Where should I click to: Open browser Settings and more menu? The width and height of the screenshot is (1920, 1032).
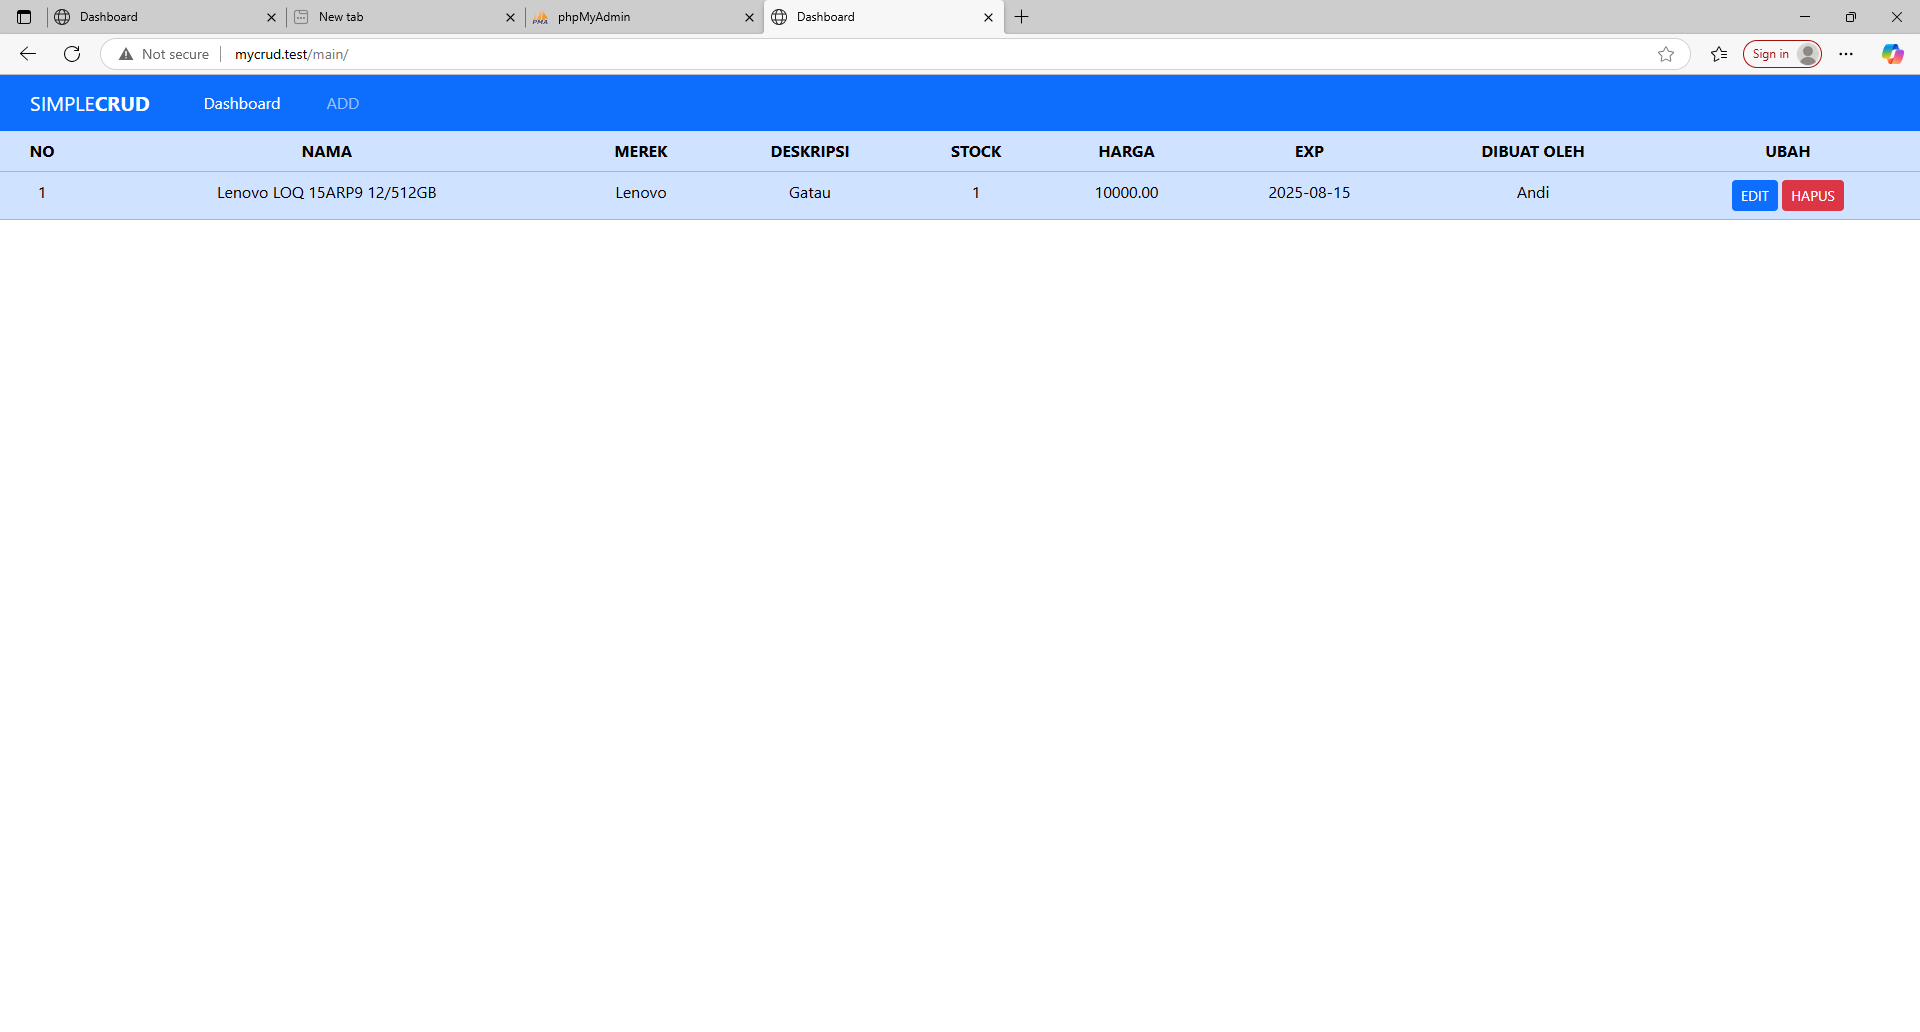1846,54
